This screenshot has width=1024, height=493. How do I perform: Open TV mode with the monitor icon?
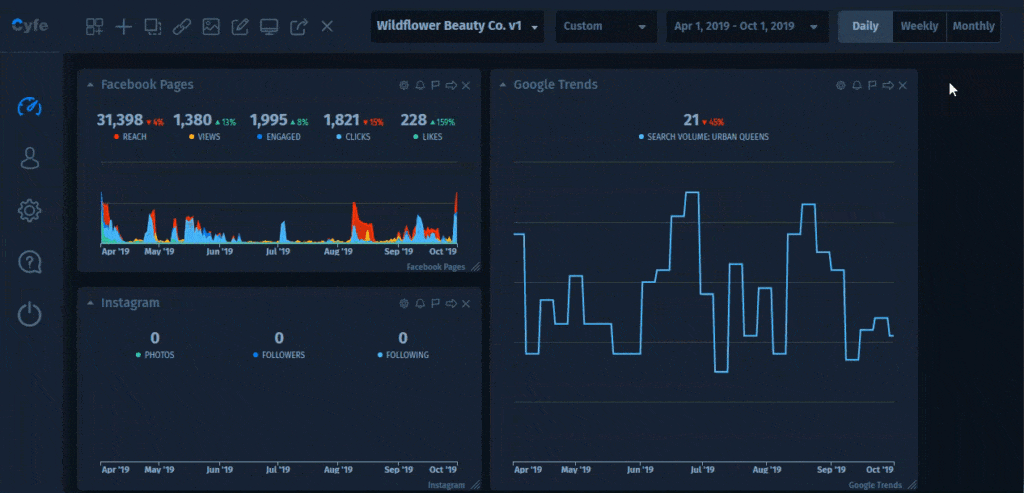(x=269, y=27)
